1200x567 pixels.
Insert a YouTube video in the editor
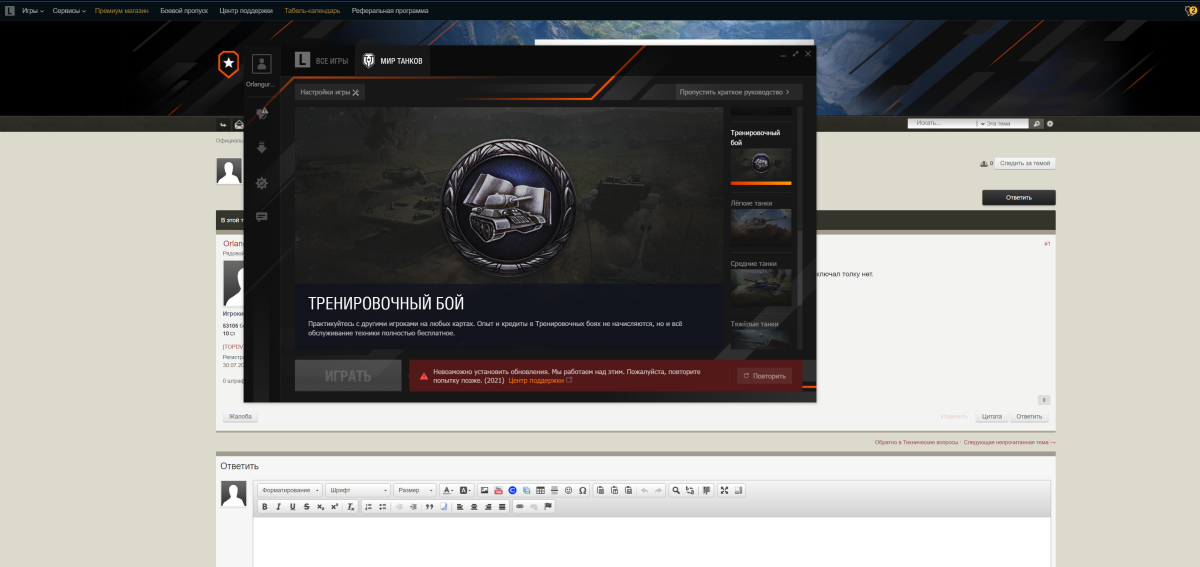tap(498, 490)
